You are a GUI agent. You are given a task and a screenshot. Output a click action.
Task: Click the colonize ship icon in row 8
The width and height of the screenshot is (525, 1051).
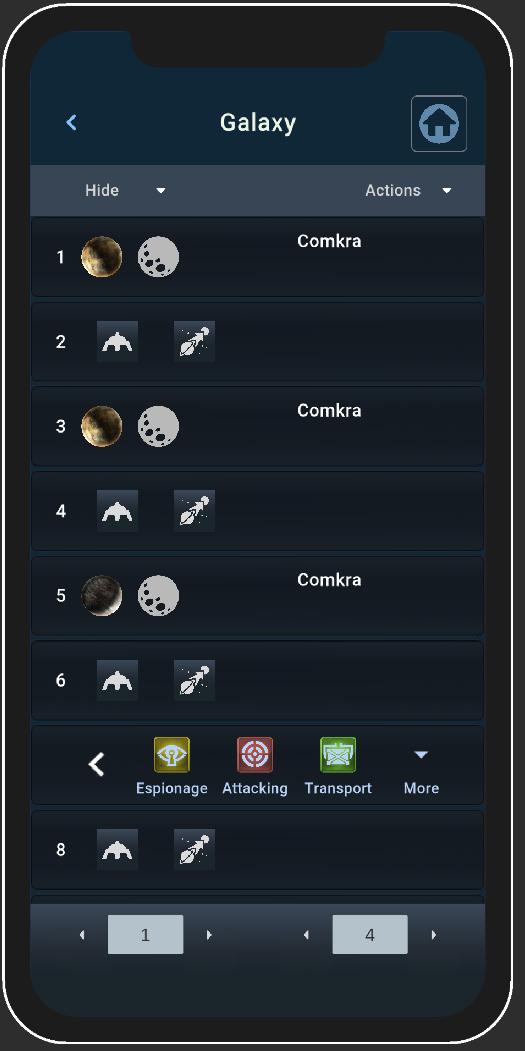(x=117, y=849)
